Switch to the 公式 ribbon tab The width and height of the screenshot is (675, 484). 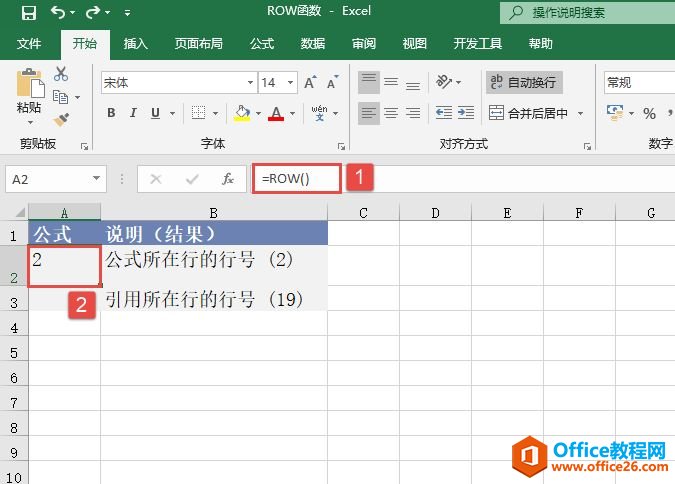(262, 43)
